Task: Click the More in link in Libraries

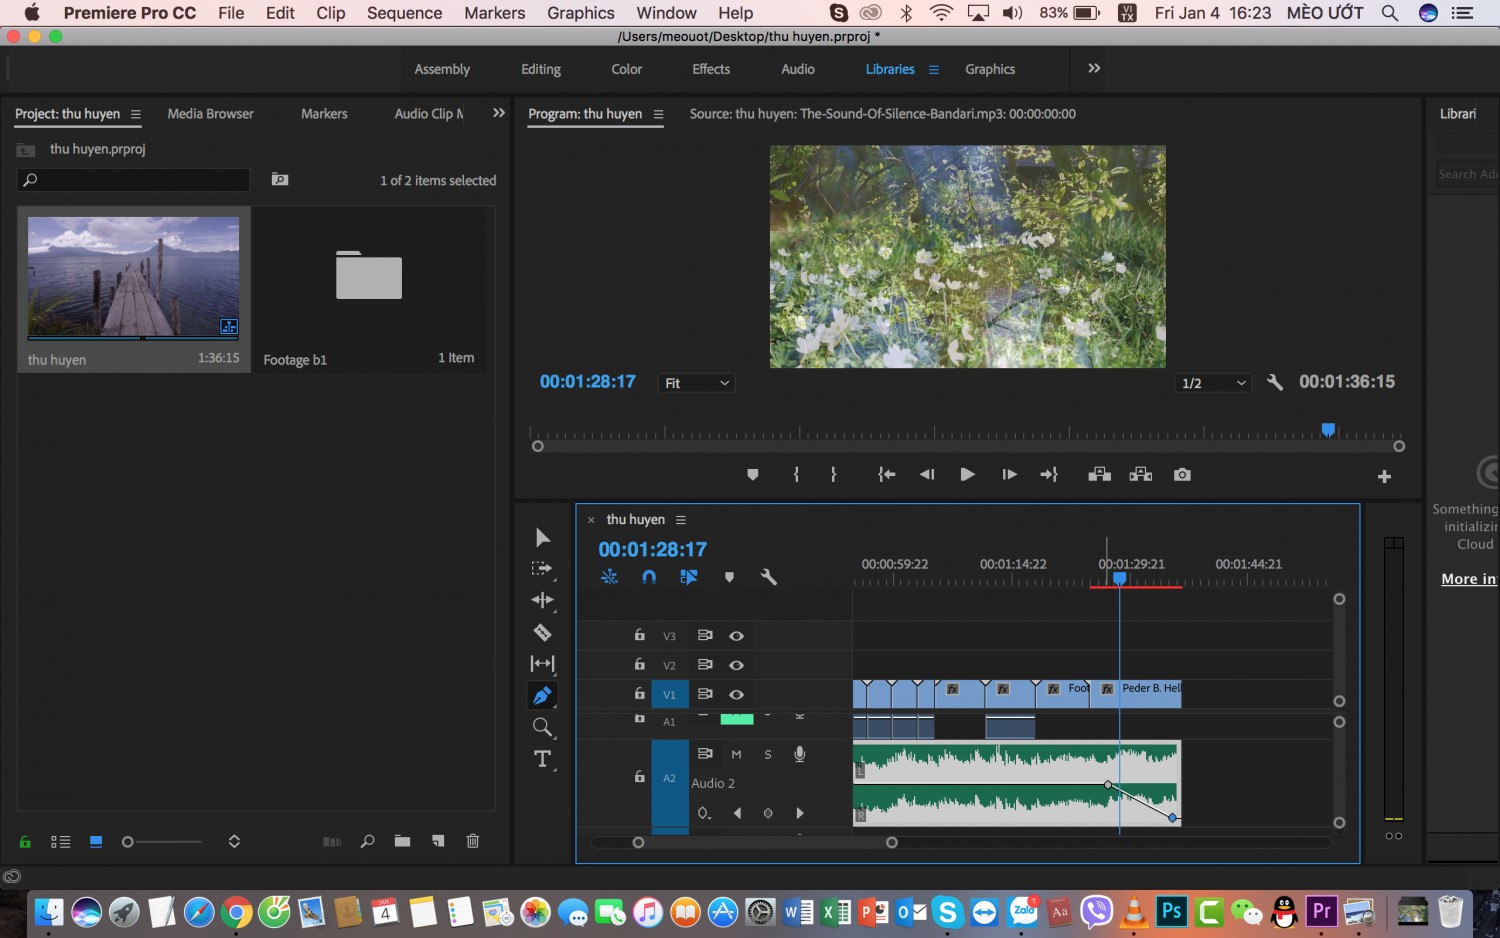Action: (1468, 579)
